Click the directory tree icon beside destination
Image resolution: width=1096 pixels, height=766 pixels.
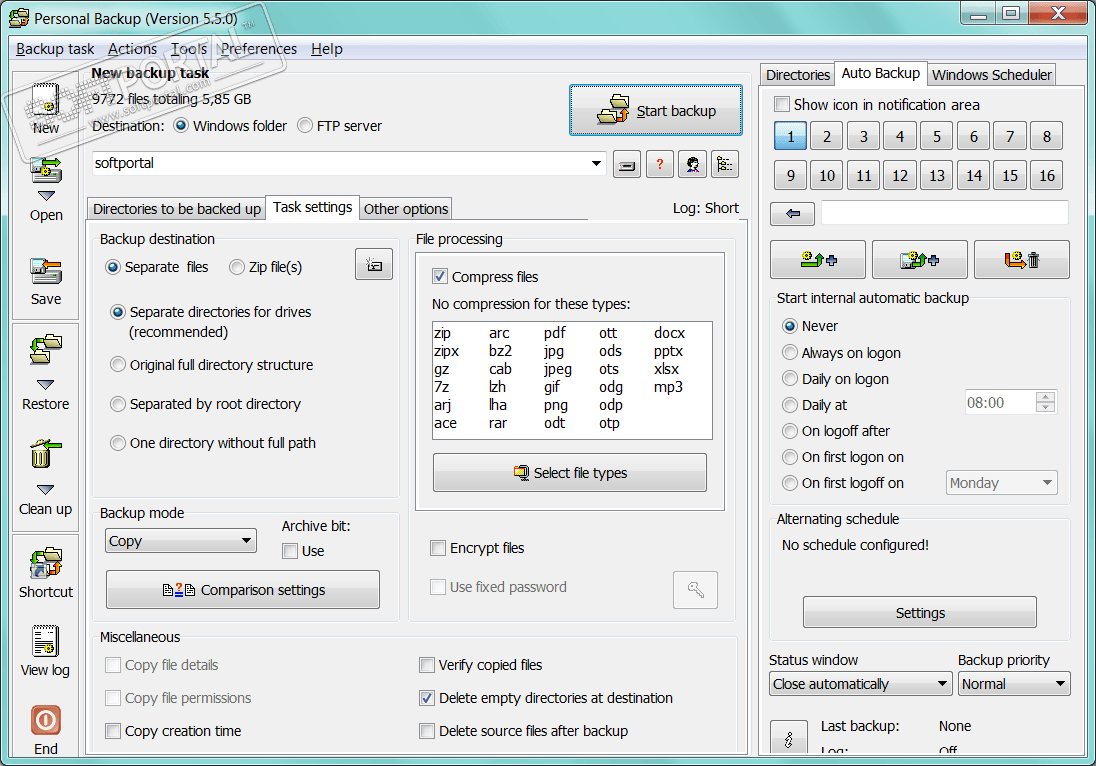(x=726, y=165)
